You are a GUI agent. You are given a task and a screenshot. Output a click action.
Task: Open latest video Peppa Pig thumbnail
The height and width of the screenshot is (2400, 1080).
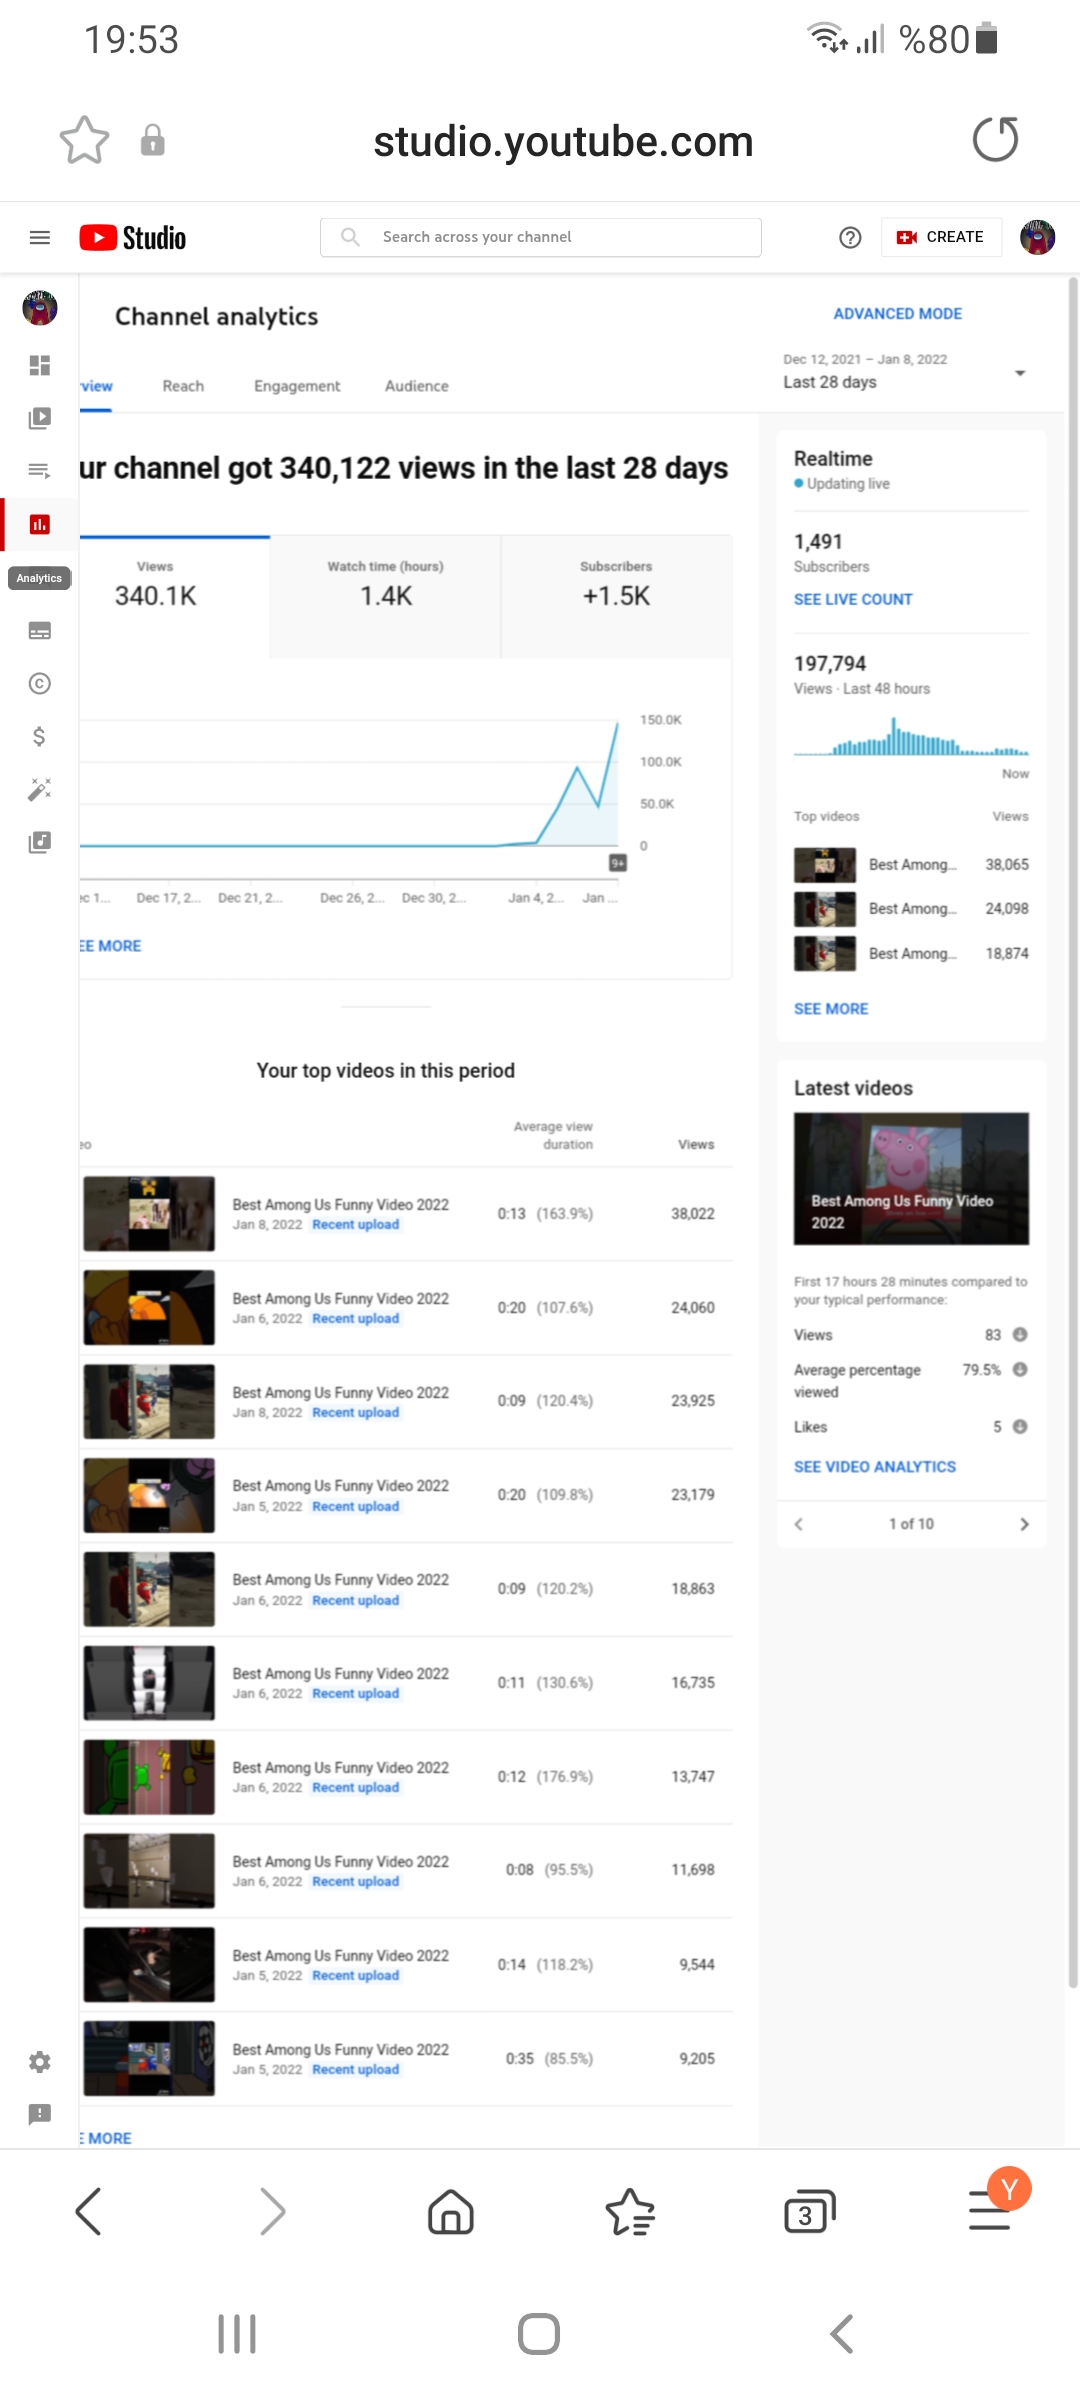point(911,1179)
